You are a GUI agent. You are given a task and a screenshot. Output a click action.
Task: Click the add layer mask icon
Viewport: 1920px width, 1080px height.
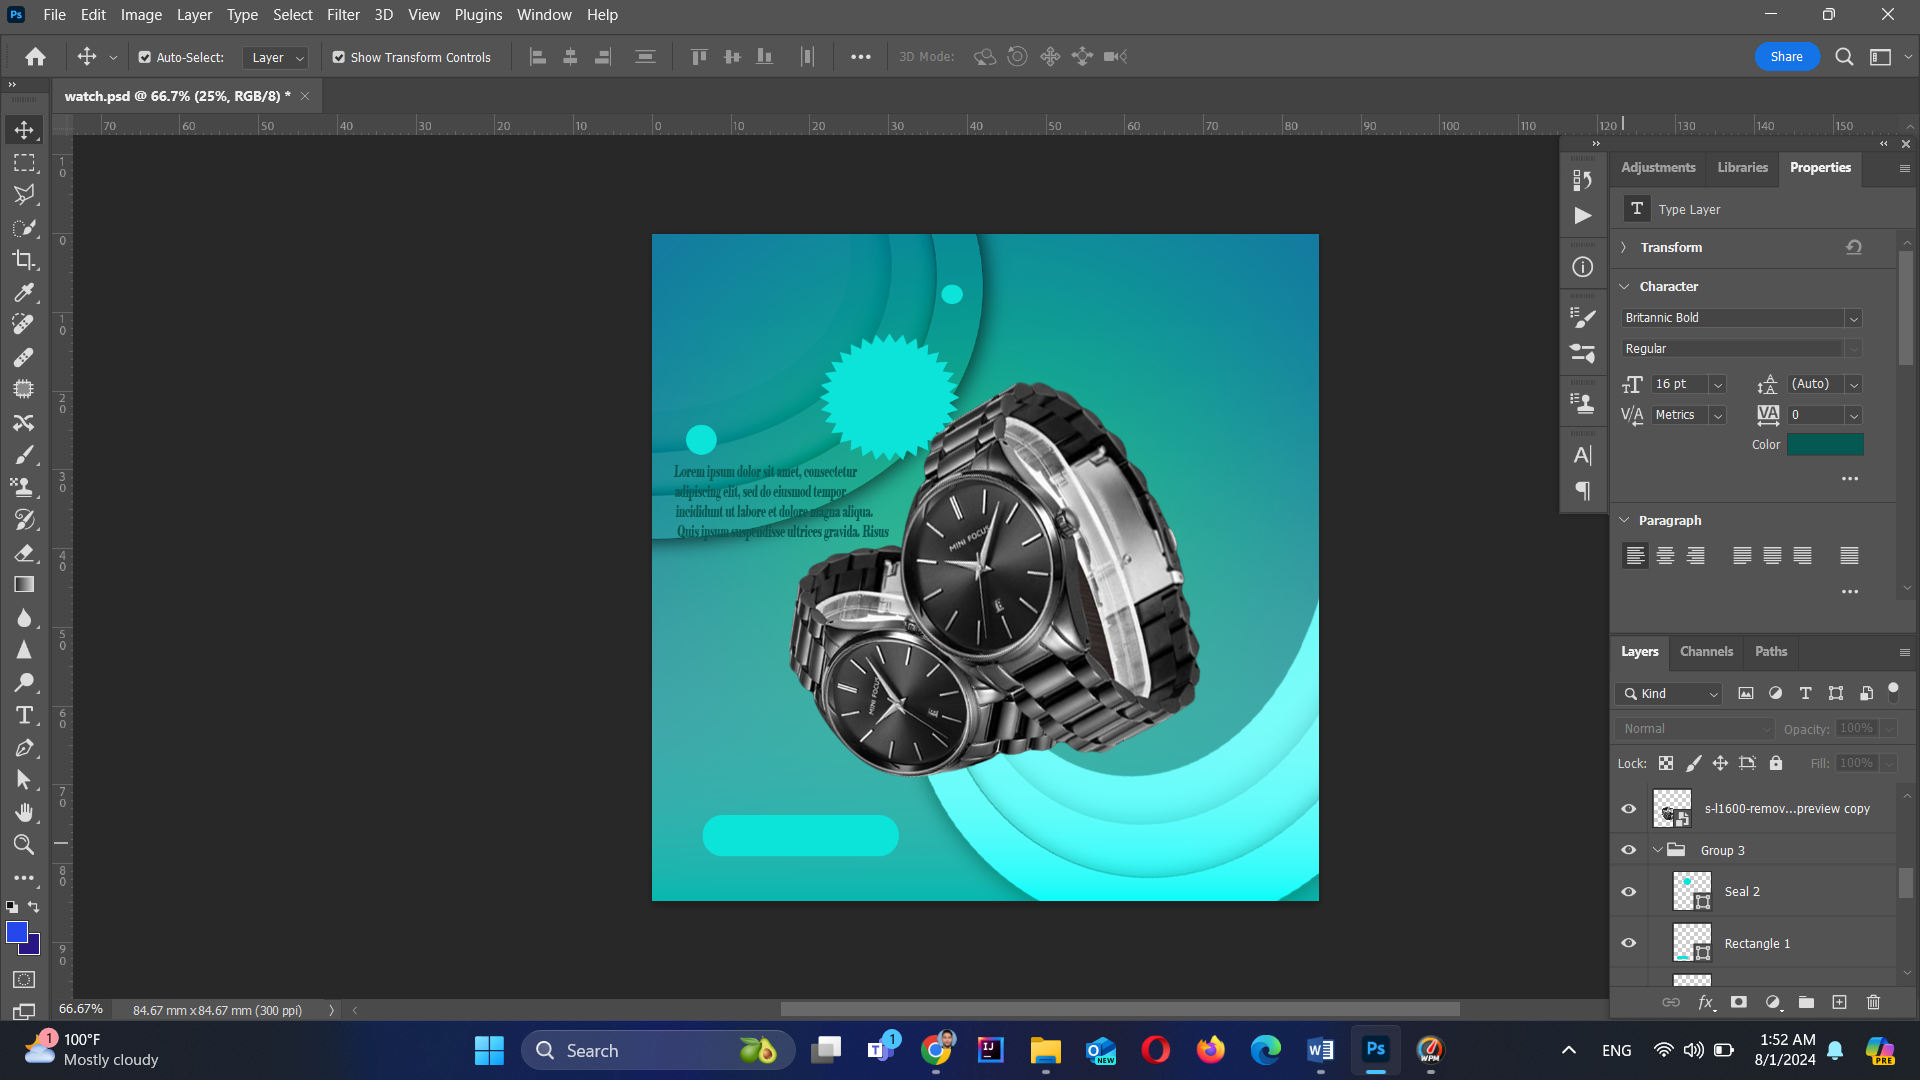click(x=1739, y=1002)
